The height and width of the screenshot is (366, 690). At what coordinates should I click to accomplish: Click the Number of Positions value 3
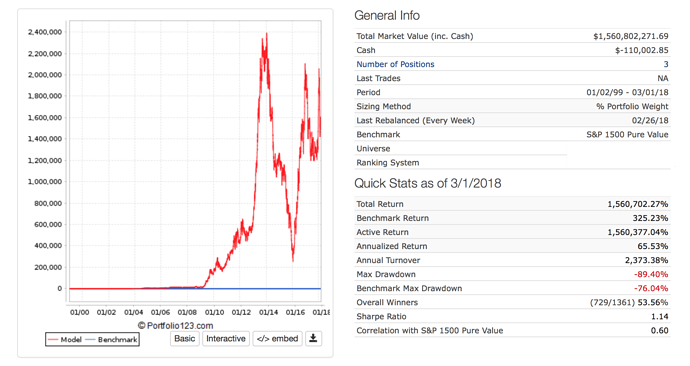666,64
